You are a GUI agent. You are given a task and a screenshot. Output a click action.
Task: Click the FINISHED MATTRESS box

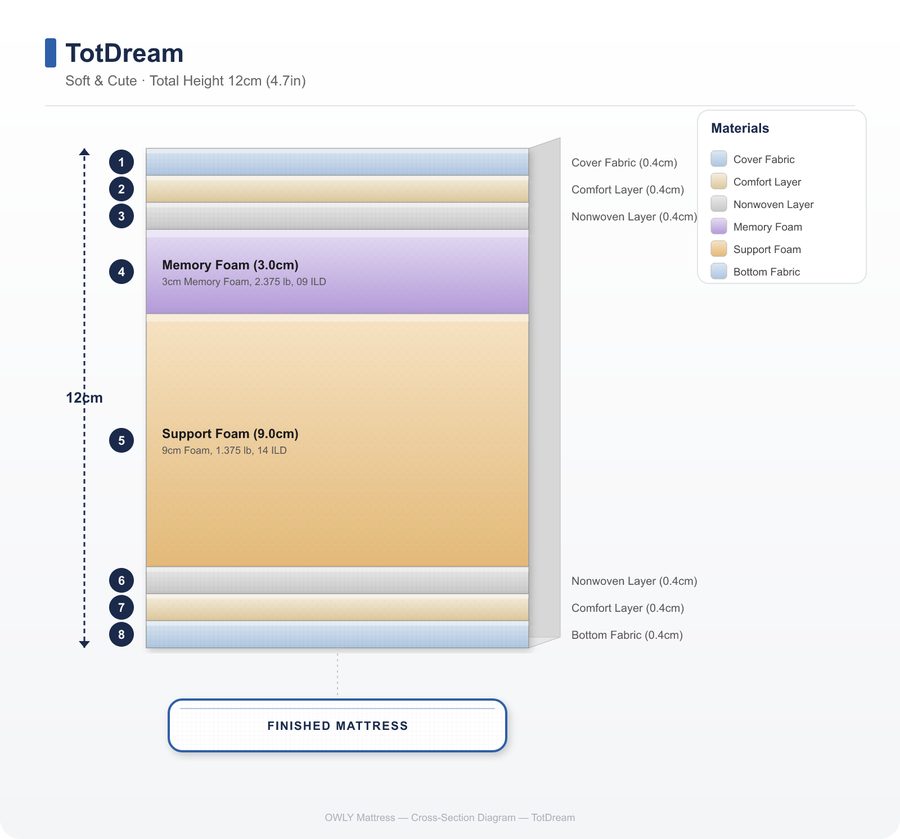click(x=338, y=725)
